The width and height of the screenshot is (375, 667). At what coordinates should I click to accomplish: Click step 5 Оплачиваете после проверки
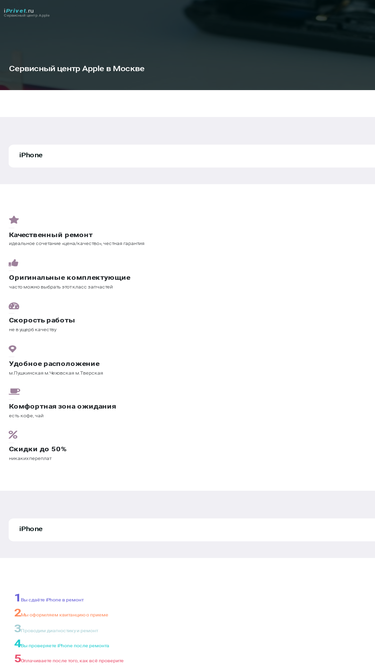click(69, 660)
